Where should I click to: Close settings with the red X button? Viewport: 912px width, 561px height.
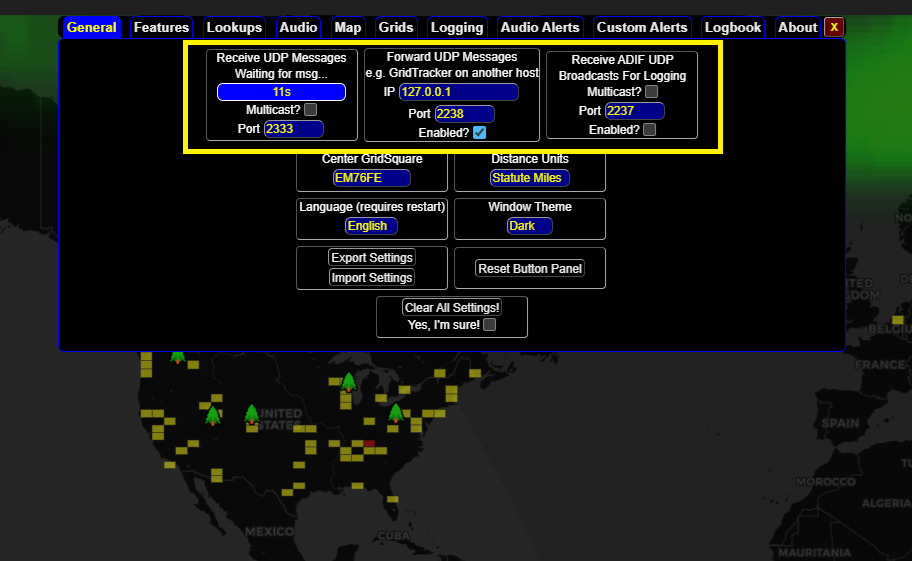point(834,27)
